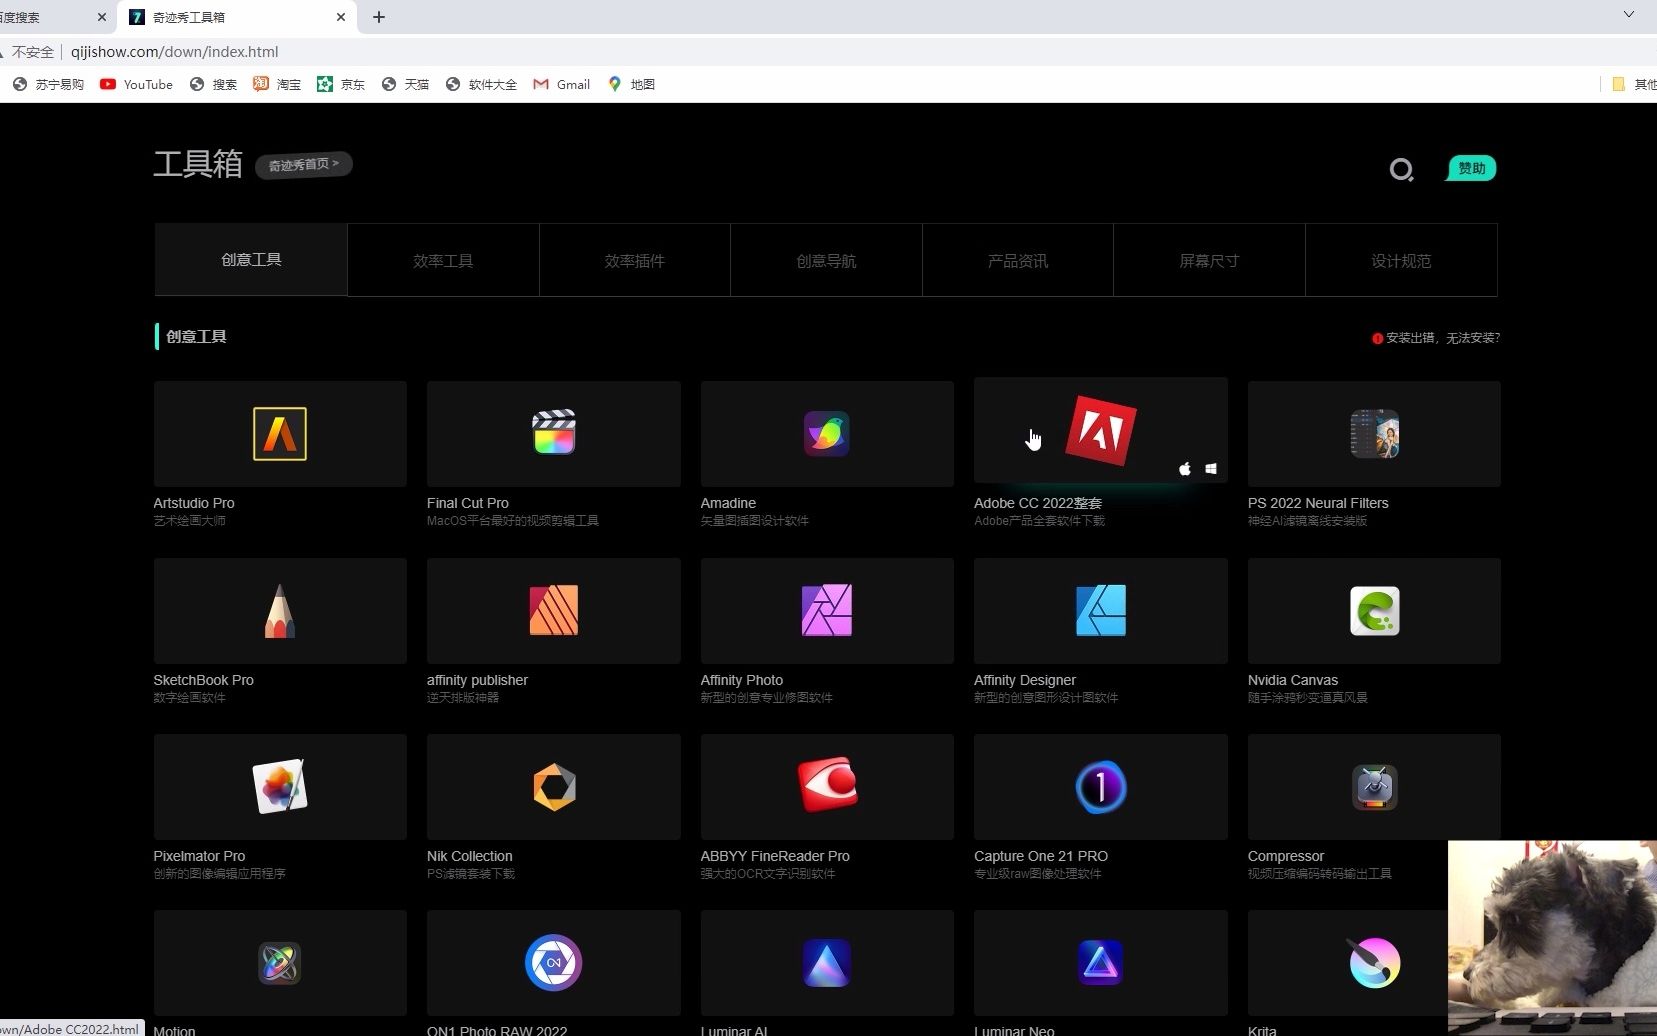Open the 淘宝 bookmark
1657x1036 pixels.
(x=277, y=85)
